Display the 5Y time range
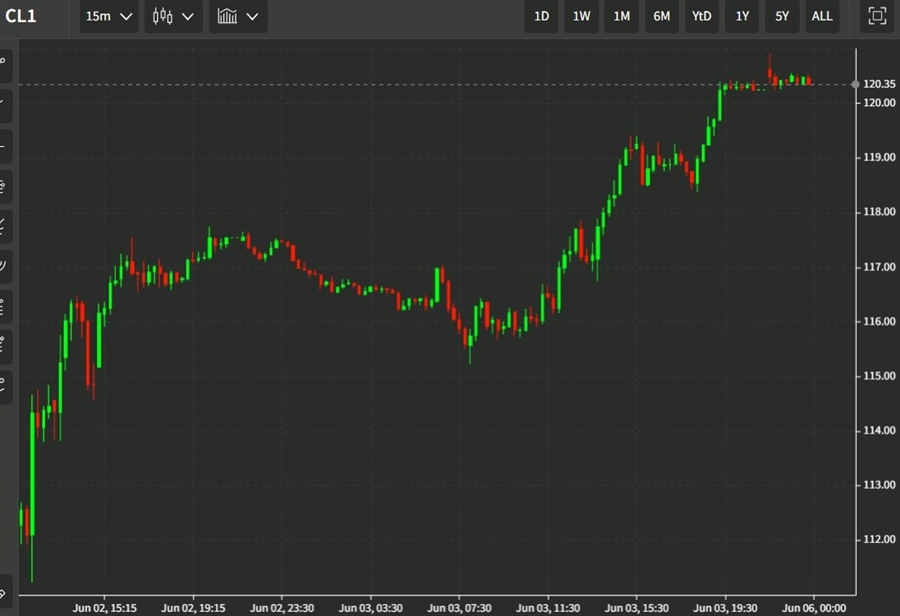This screenshot has height=616, width=900. [x=781, y=16]
